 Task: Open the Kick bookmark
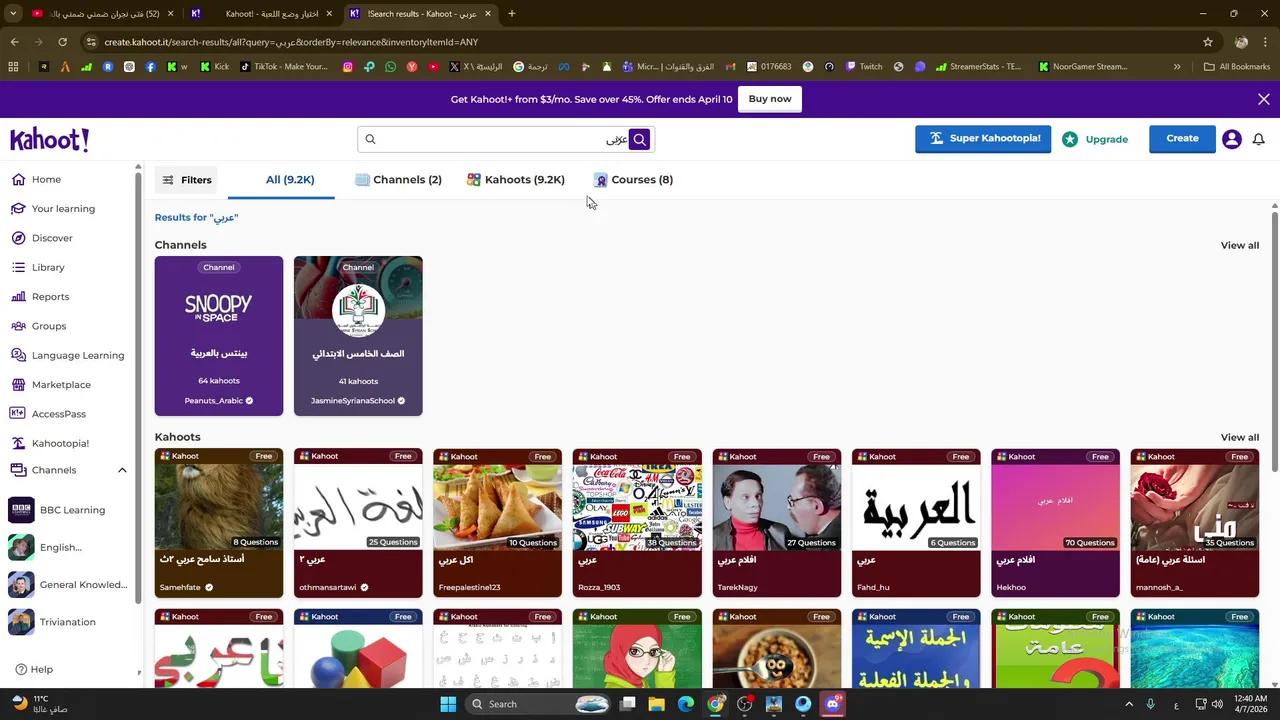pos(214,67)
